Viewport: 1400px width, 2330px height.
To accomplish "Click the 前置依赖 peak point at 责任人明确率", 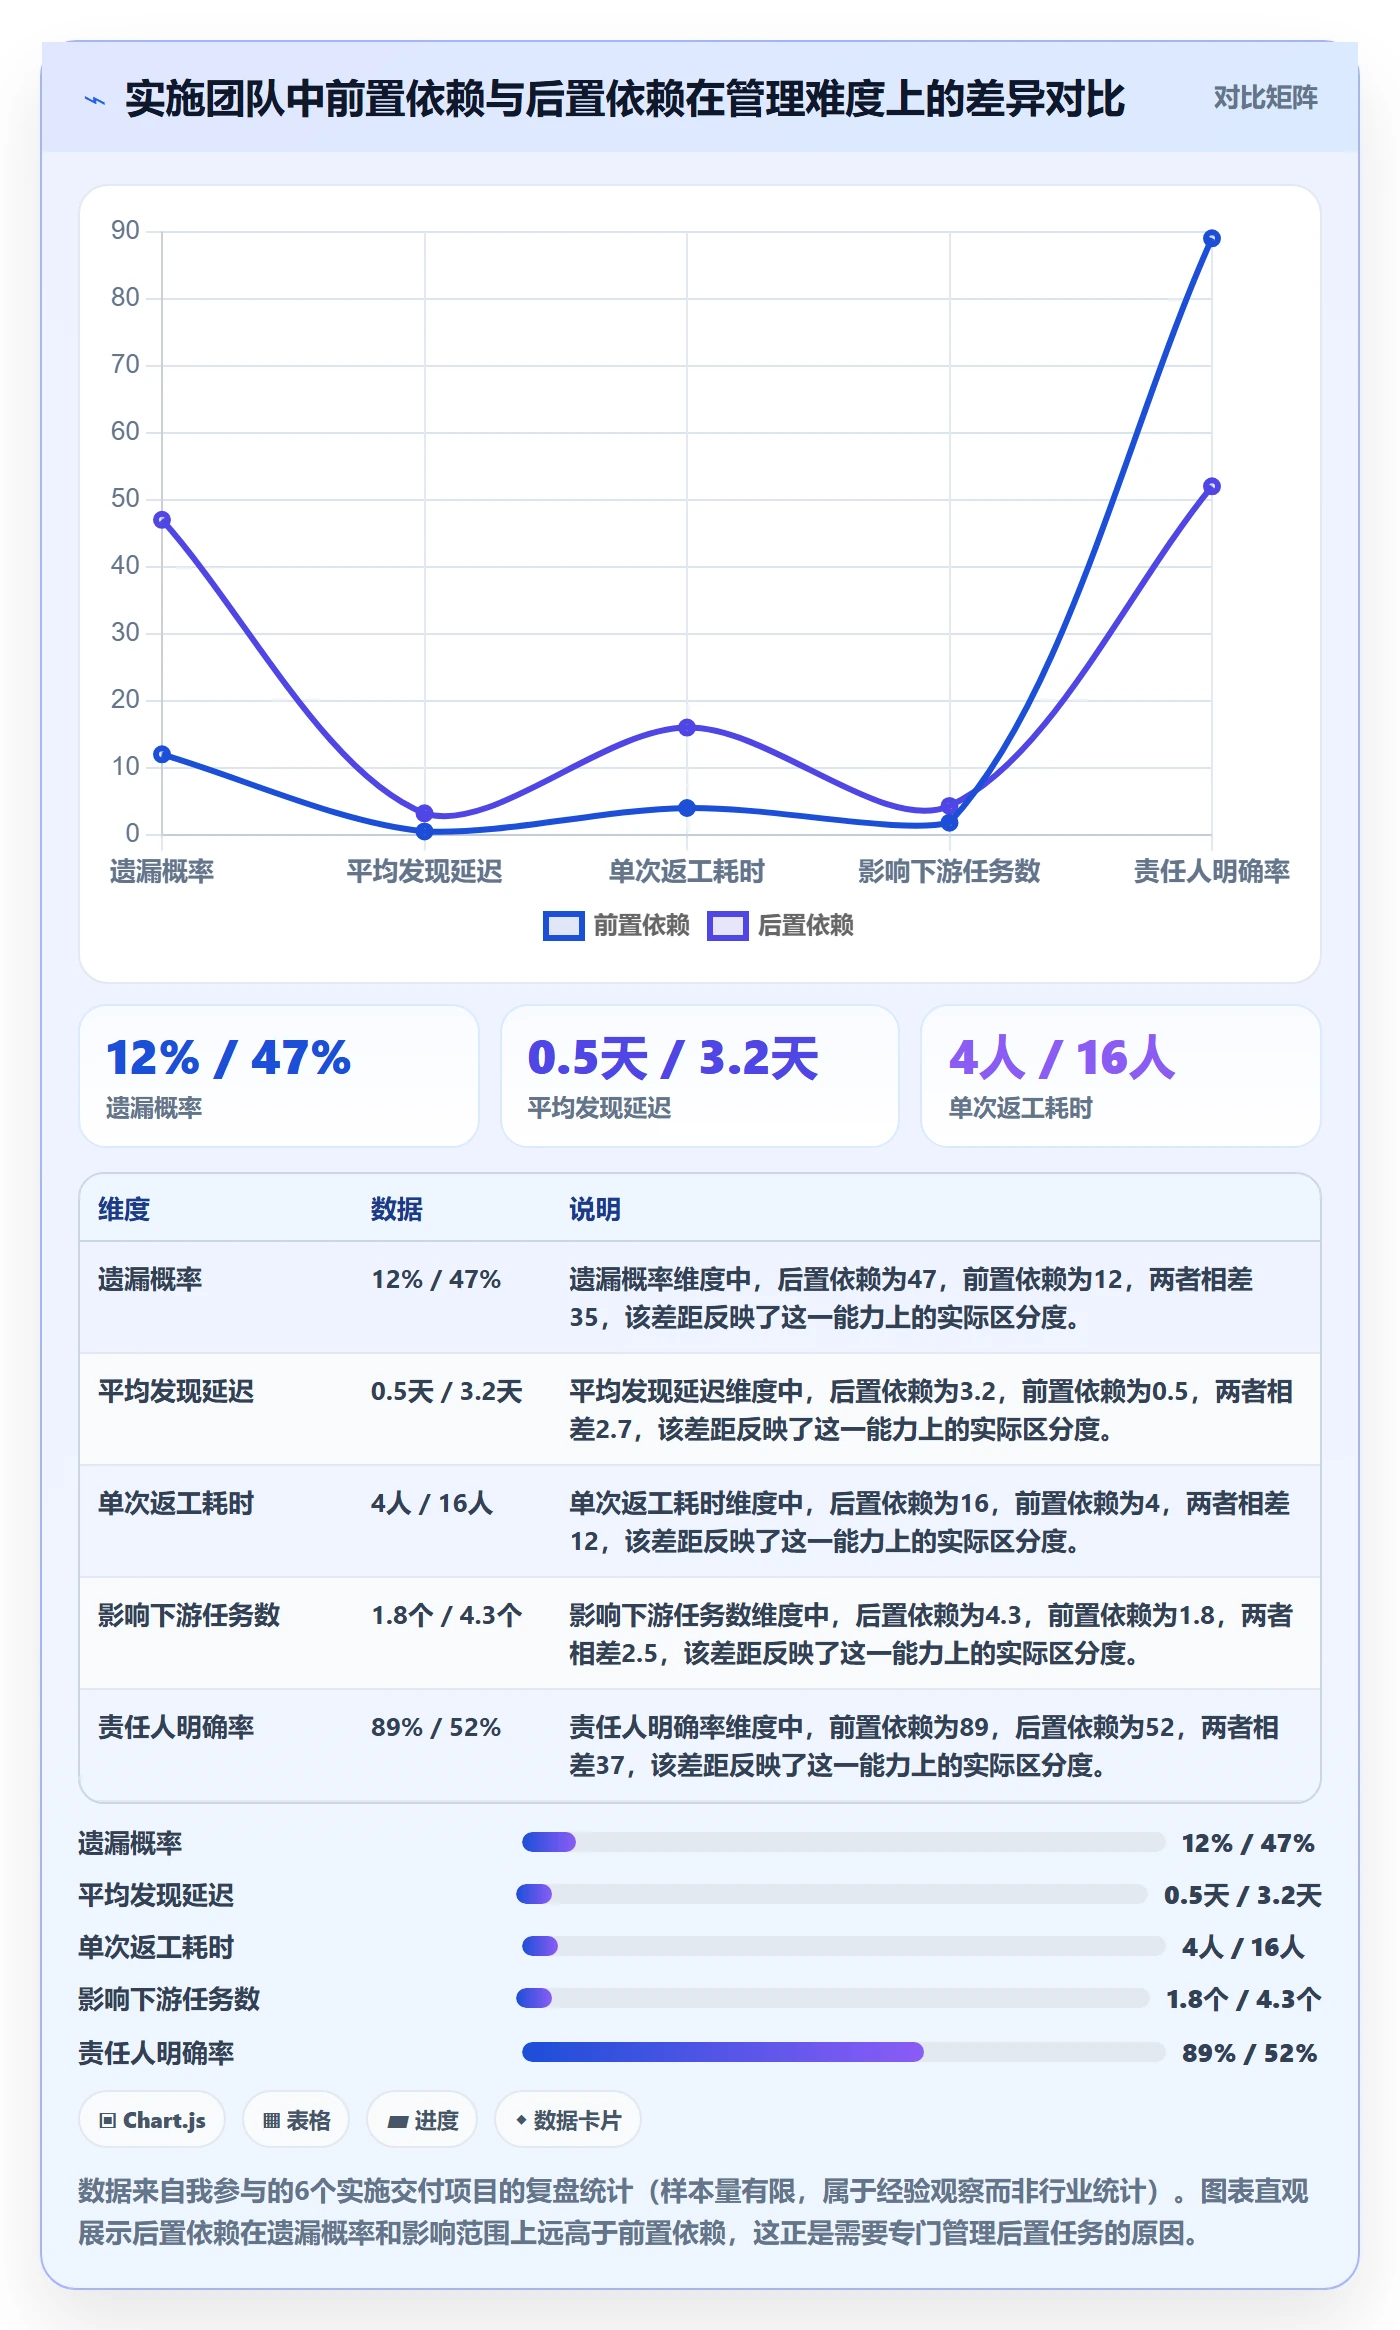I will point(1211,238).
